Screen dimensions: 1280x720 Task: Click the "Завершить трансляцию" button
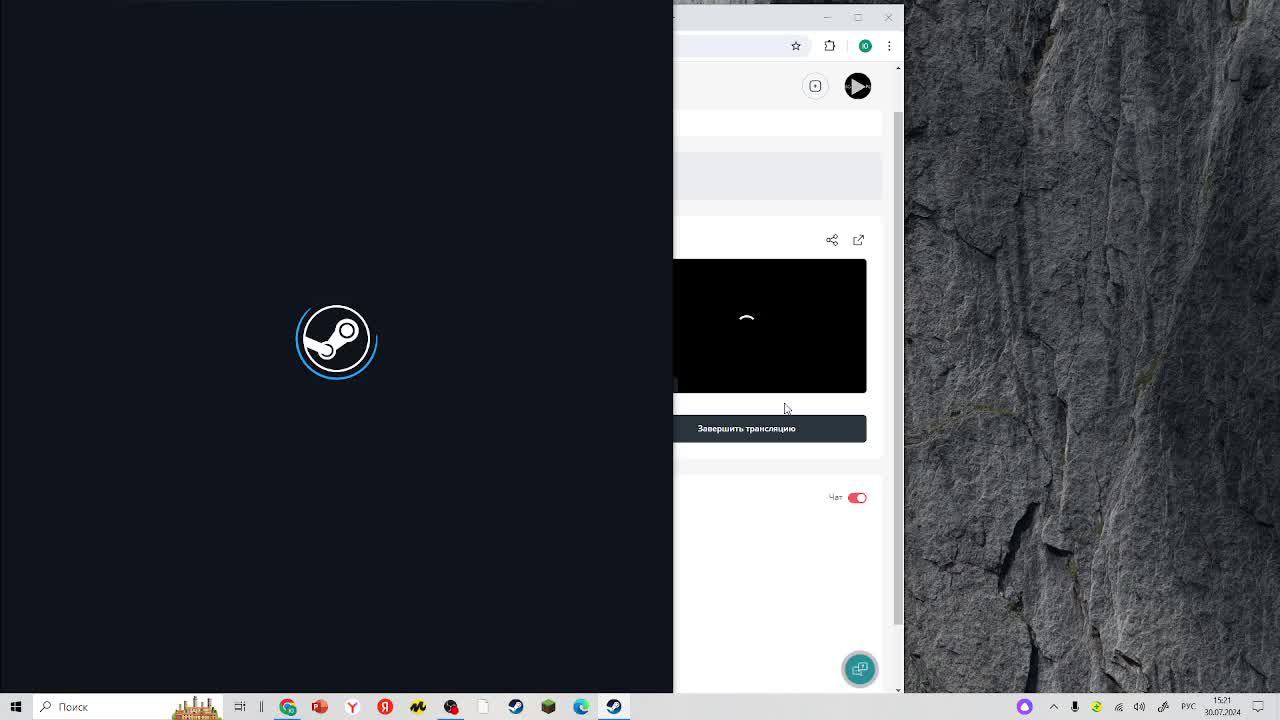769,428
